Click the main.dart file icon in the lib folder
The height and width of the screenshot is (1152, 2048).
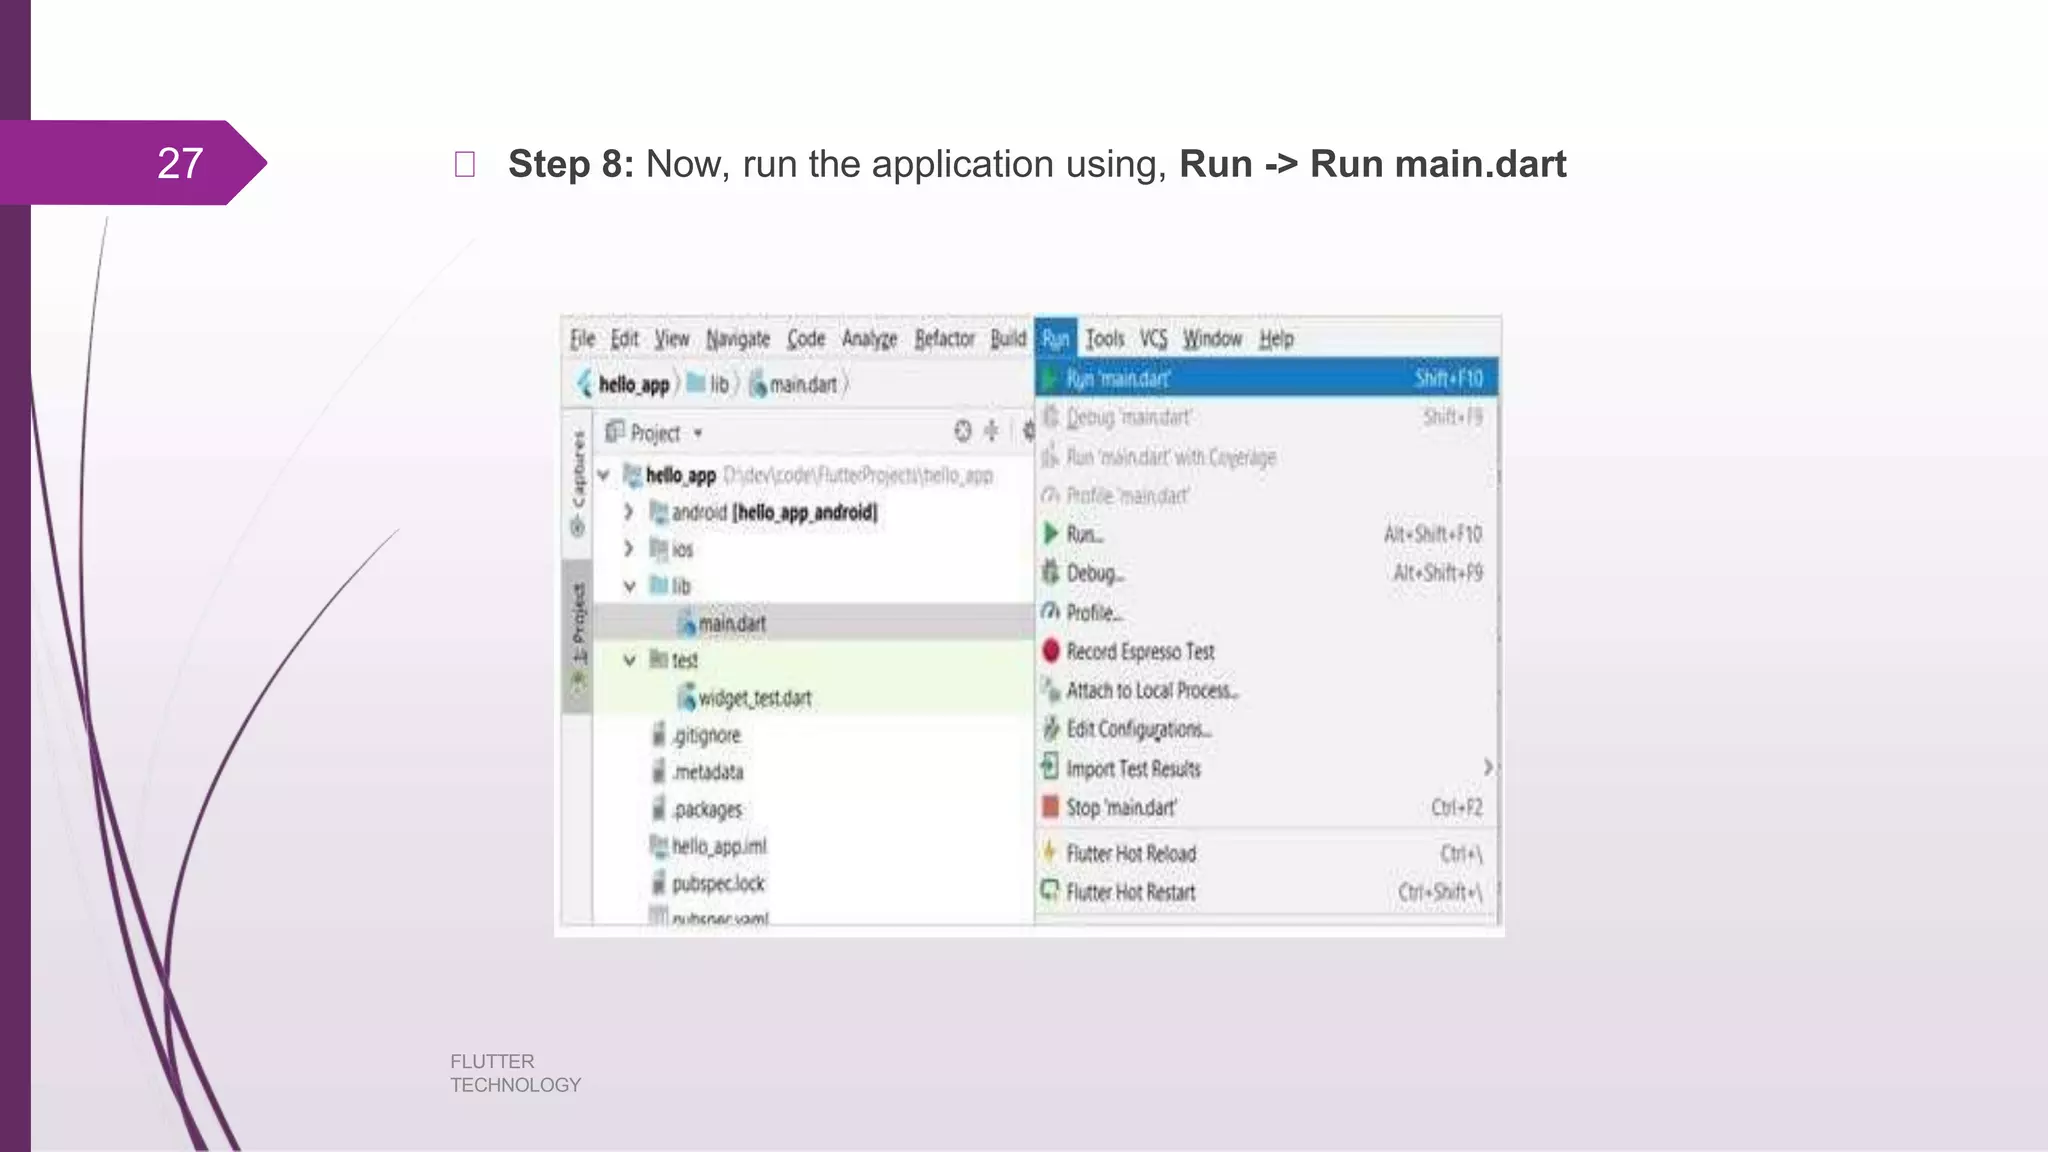click(687, 624)
